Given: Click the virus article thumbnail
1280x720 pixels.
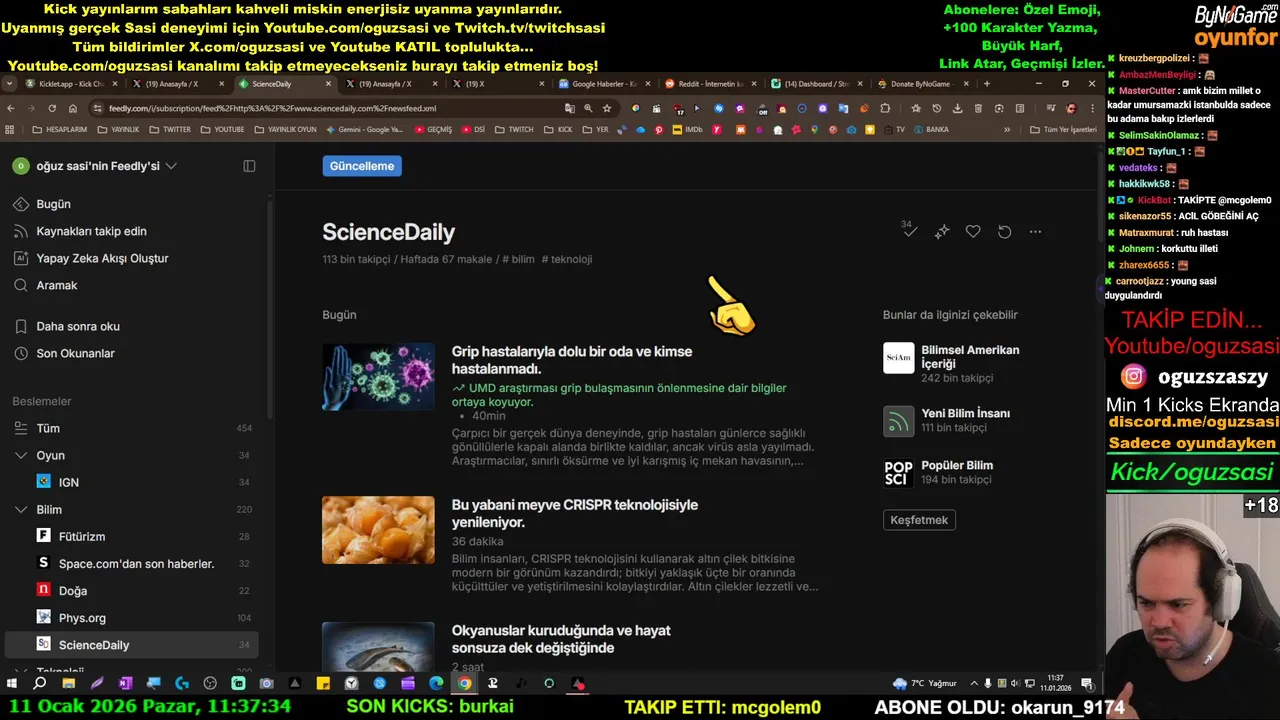Looking at the screenshot, I should tap(378, 377).
